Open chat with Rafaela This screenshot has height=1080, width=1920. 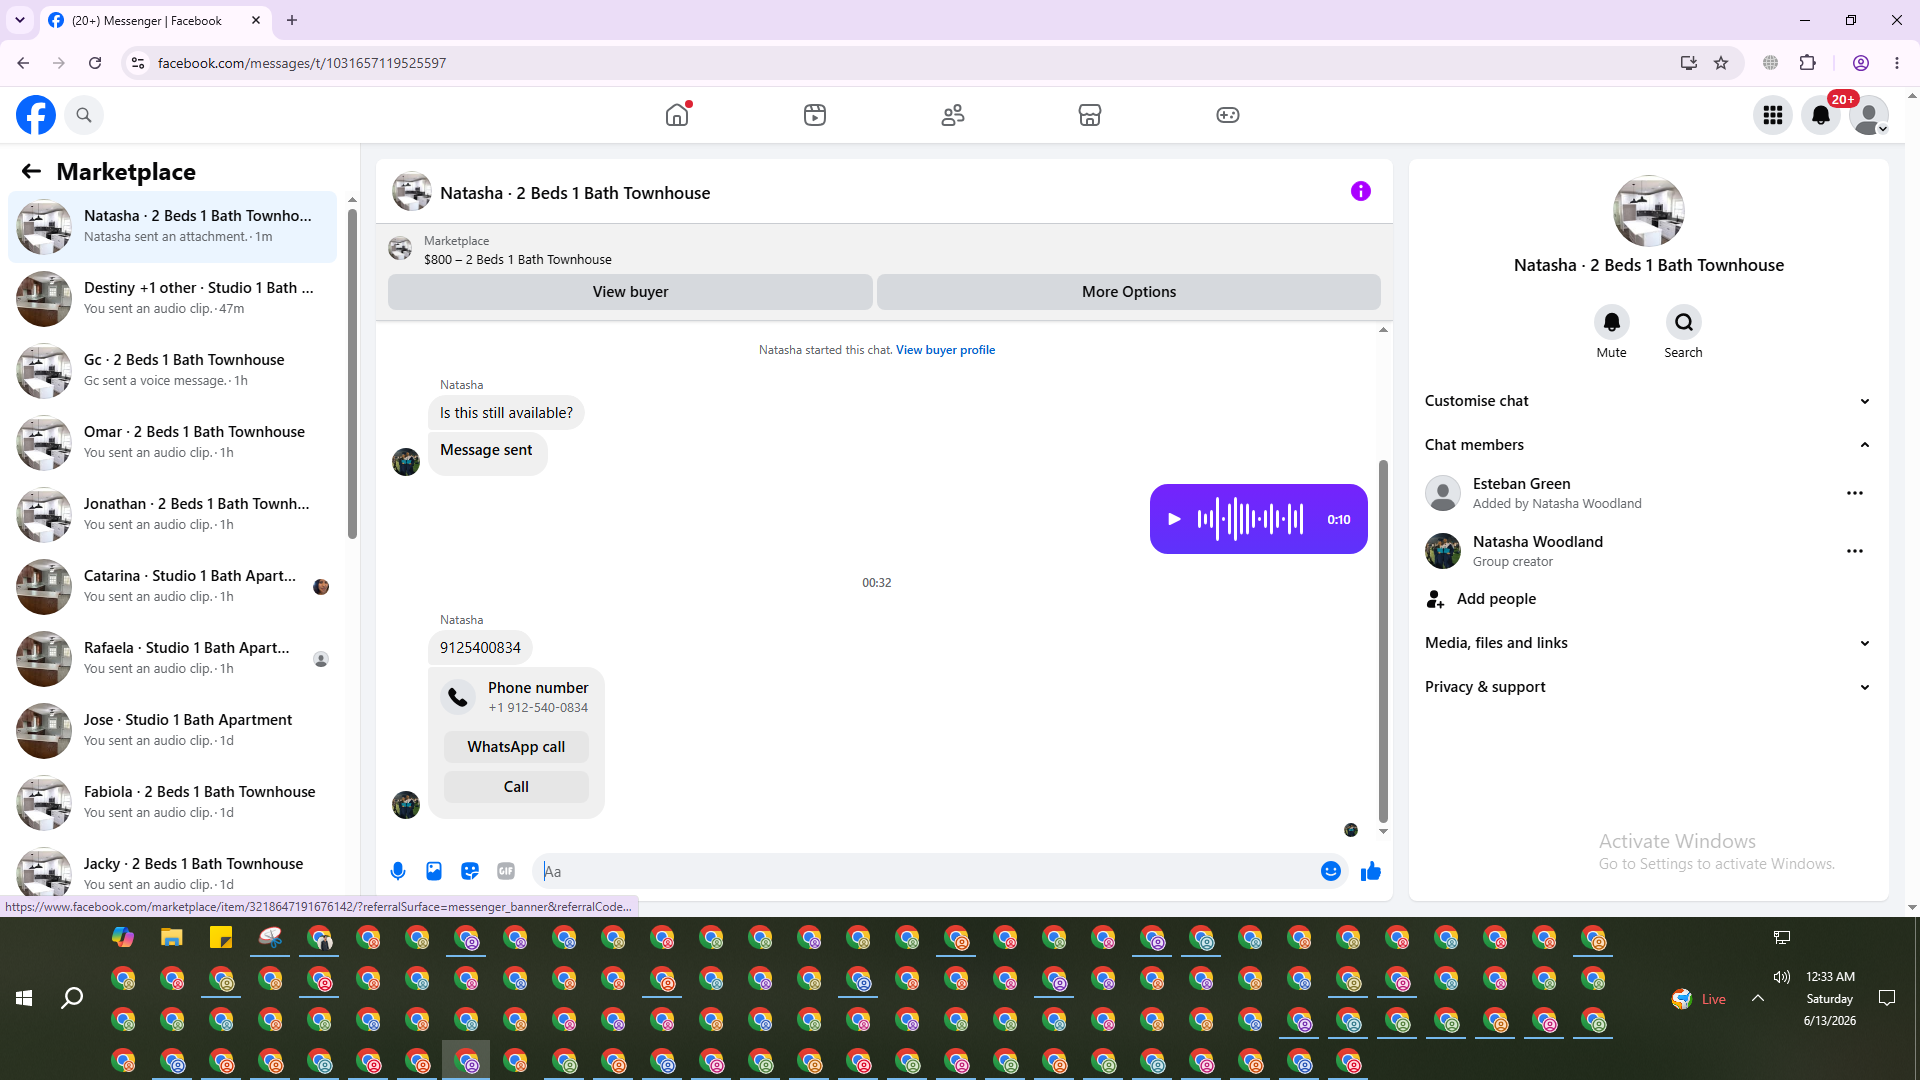pyautogui.click(x=173, y=658)
